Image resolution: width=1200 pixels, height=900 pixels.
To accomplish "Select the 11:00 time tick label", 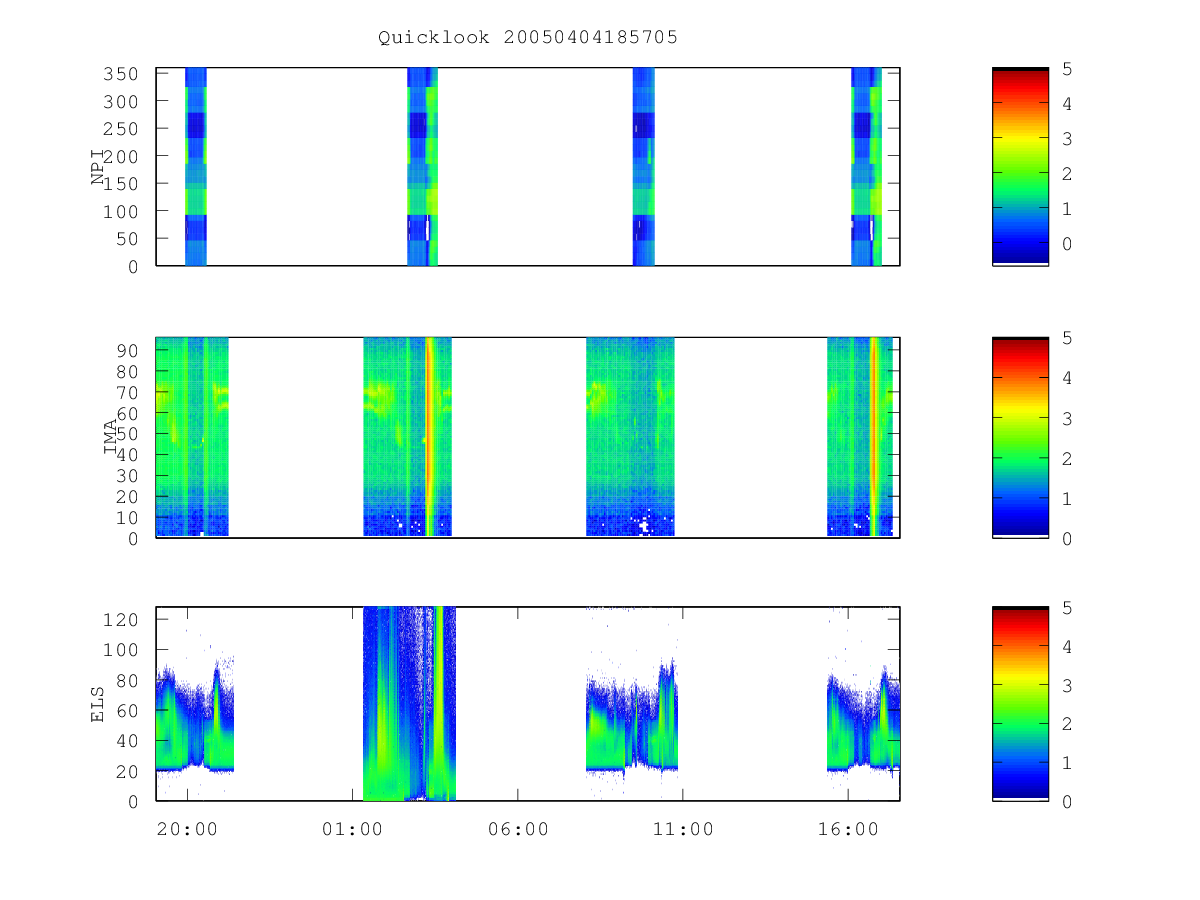I will [683, 829].
